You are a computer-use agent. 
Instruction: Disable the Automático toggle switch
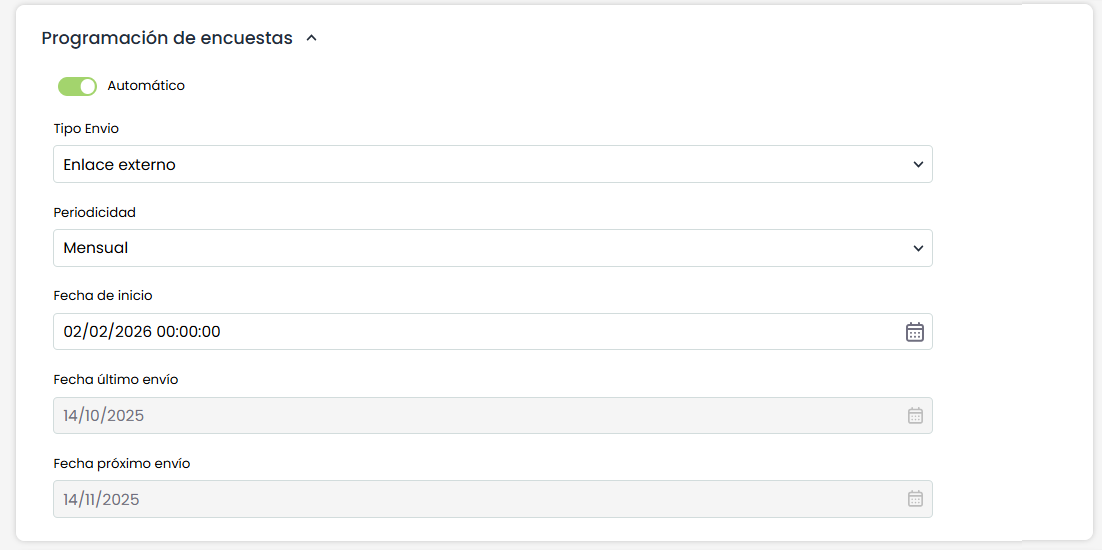(77, 86)
